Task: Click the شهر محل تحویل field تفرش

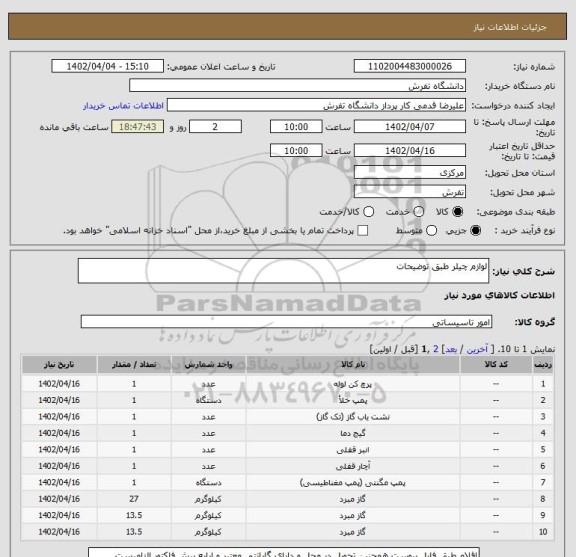Action: tap(410, 192)
